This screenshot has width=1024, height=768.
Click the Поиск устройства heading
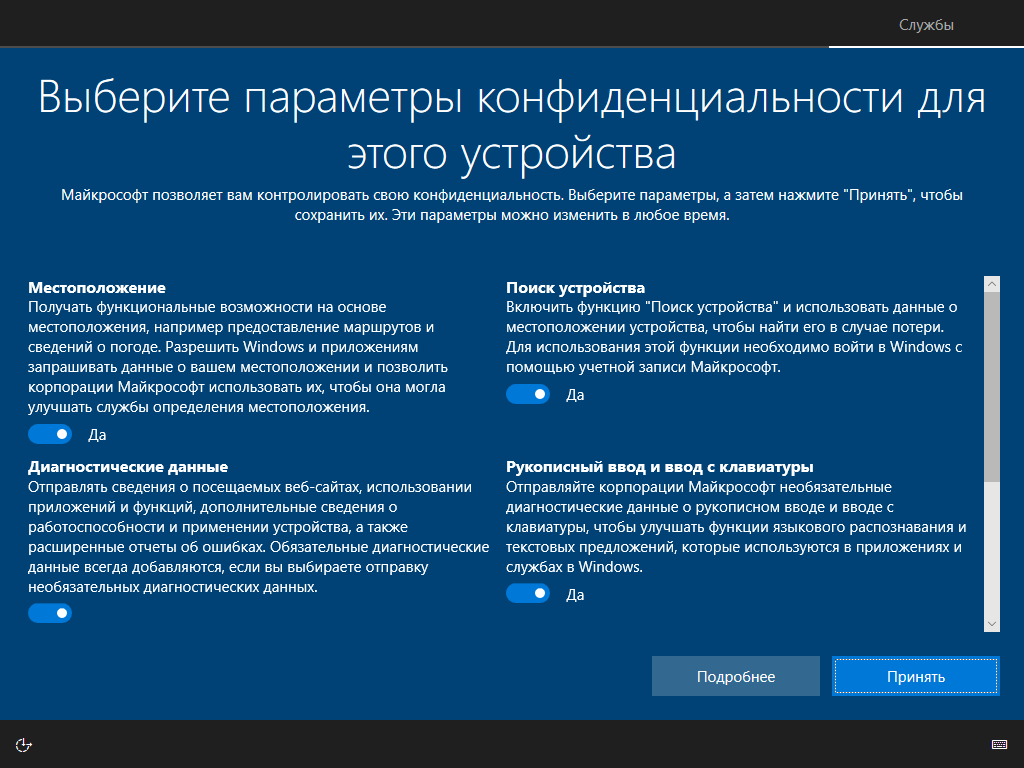(575, 288)
